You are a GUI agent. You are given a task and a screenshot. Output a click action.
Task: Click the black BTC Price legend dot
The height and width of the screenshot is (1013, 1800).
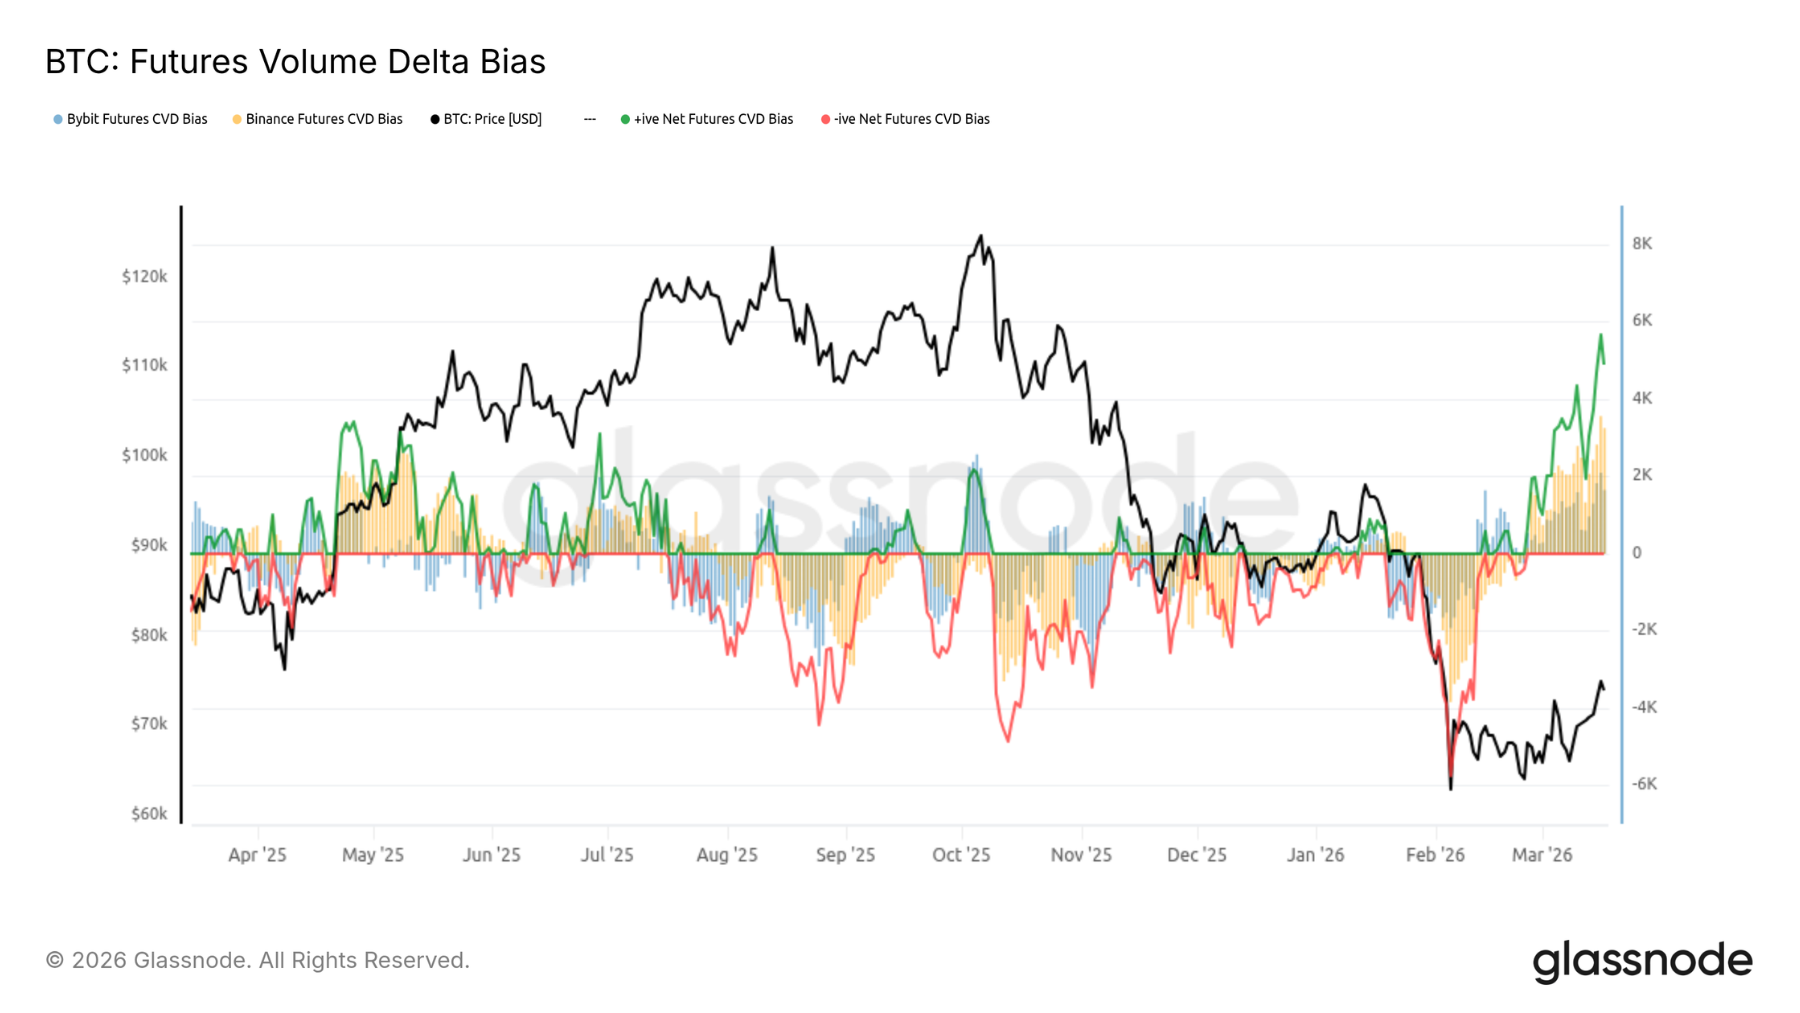435,119
